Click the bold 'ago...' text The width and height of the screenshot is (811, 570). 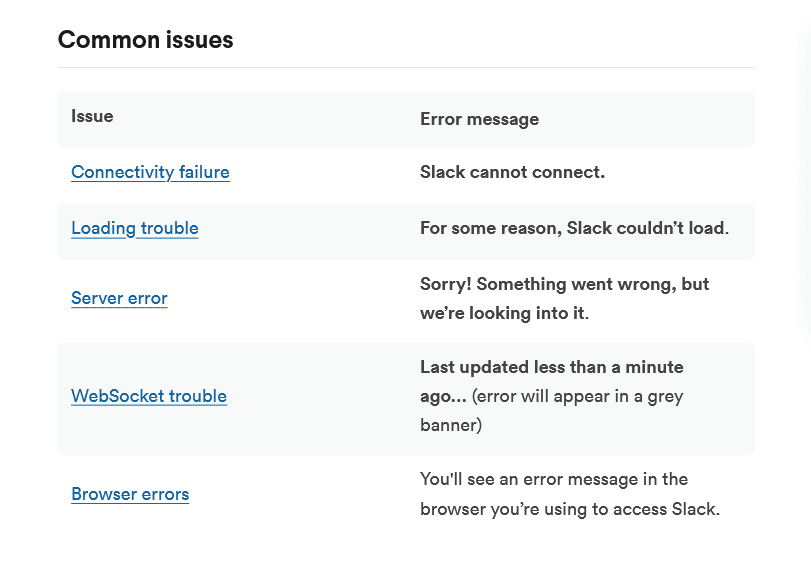(443, 396)
